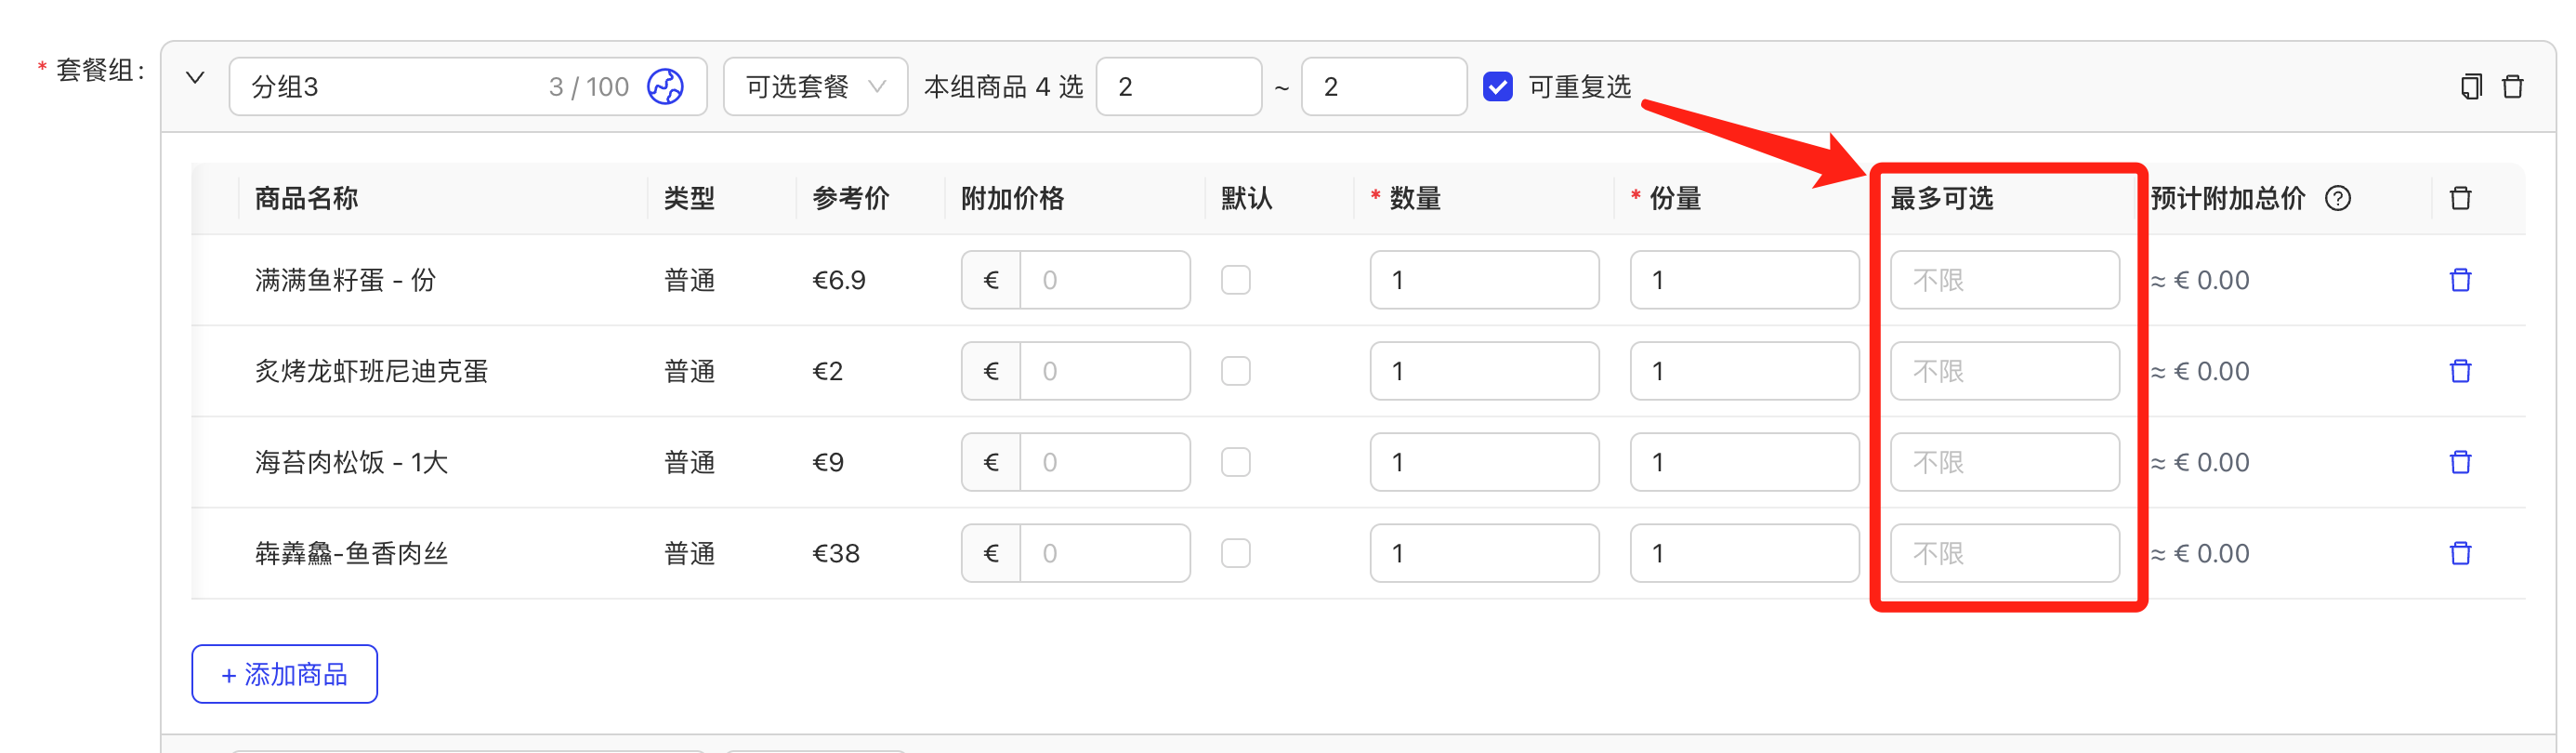Image resolution: width=2576 pixels, height=753 pixels.
Task: Open the 可选套餐 dropdown
Action: (x=815, y=87)
